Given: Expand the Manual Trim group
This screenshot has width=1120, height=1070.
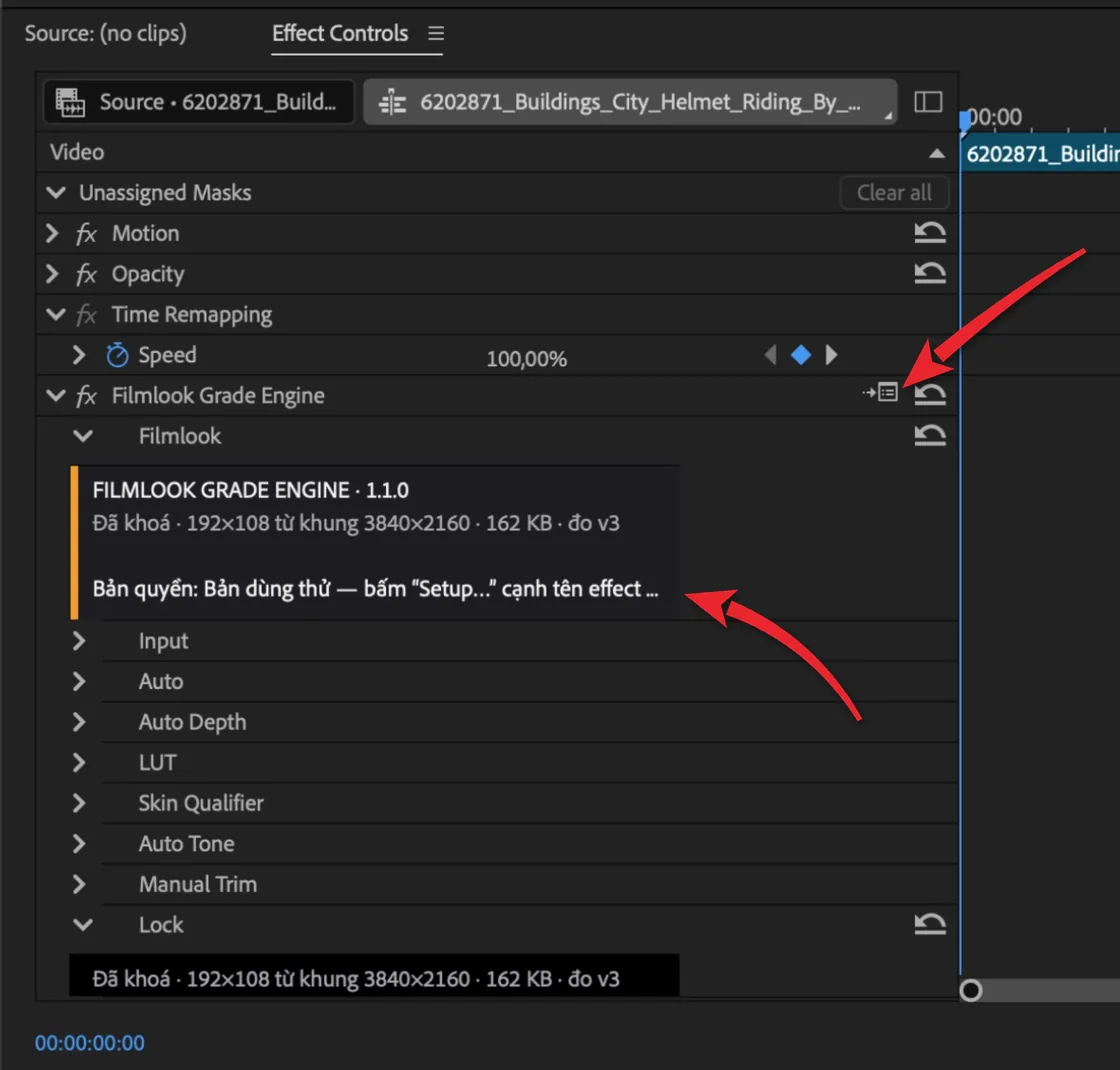Looking at the screenshot, I should tap(79, 884).
